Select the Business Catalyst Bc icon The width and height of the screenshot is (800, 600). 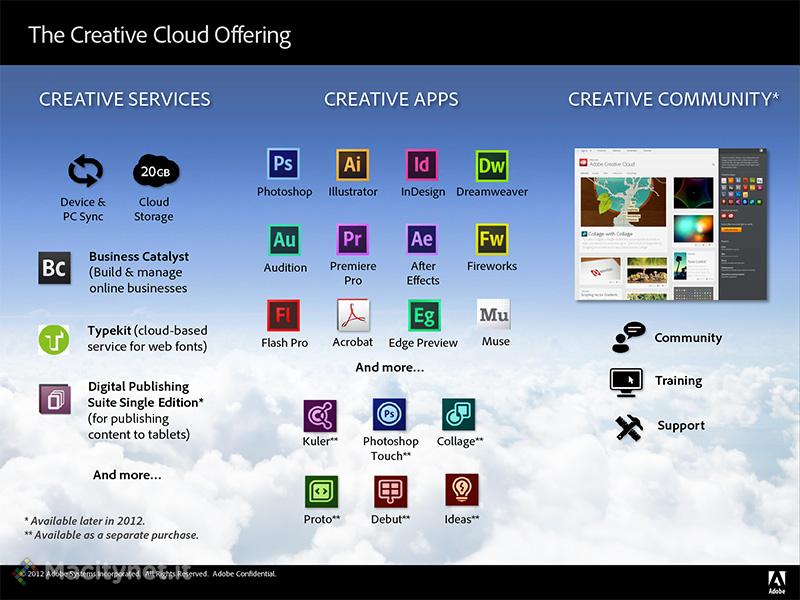[x=55, y=267]
